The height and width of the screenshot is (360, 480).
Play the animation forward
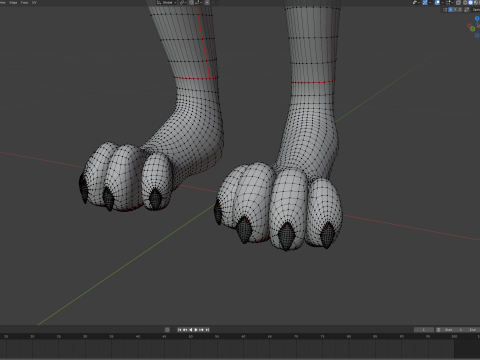[x=196, y=330]
